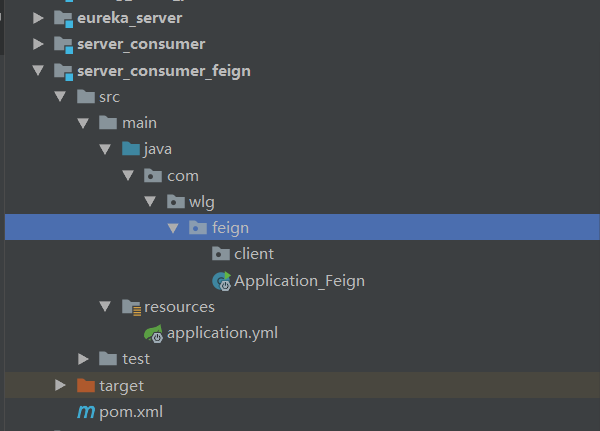This screenshot has height=431, width=600.
Task: Click the wlg package icon
Action: [176, 201]
